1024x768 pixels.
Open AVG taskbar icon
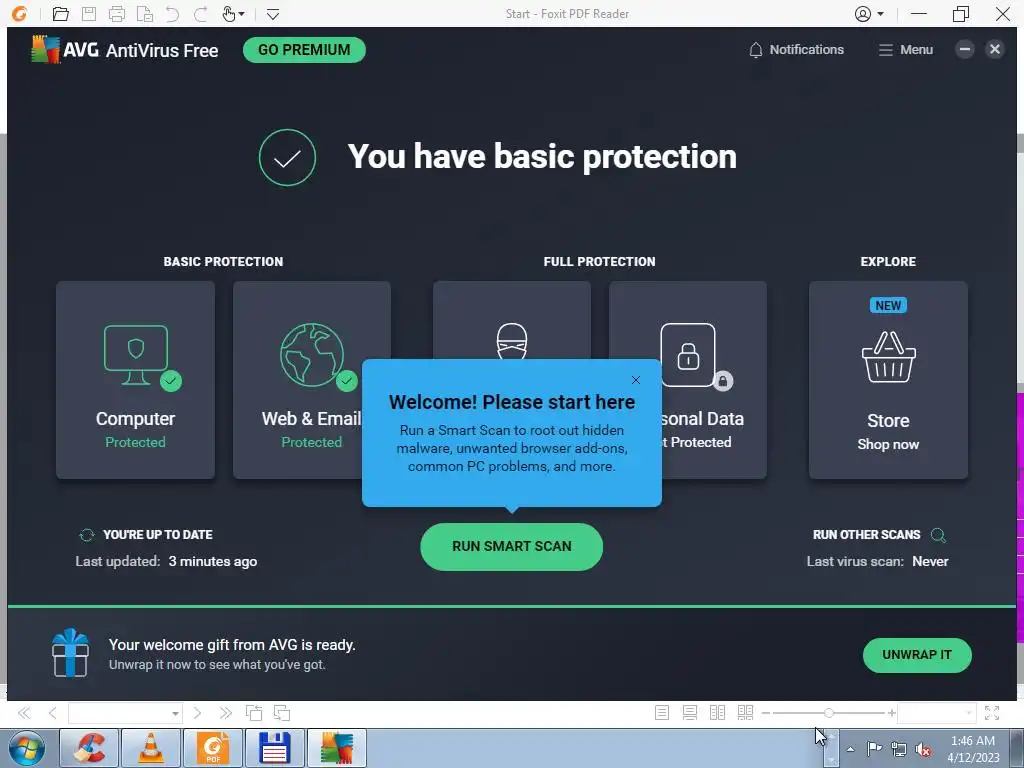coord(337,748)
